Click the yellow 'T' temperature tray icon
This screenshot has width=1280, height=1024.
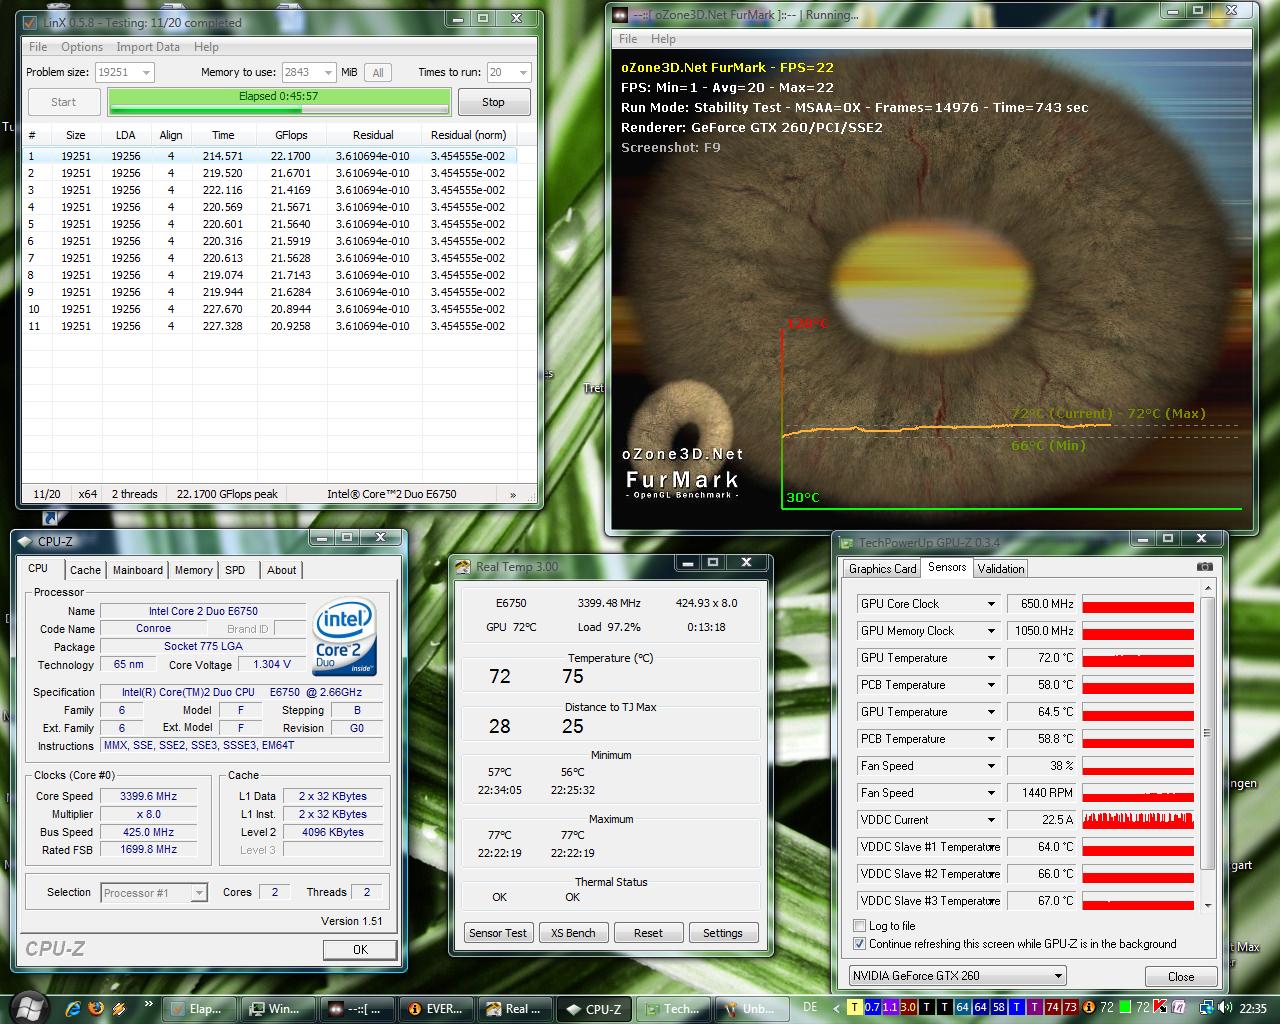(x=855, y=1007)
